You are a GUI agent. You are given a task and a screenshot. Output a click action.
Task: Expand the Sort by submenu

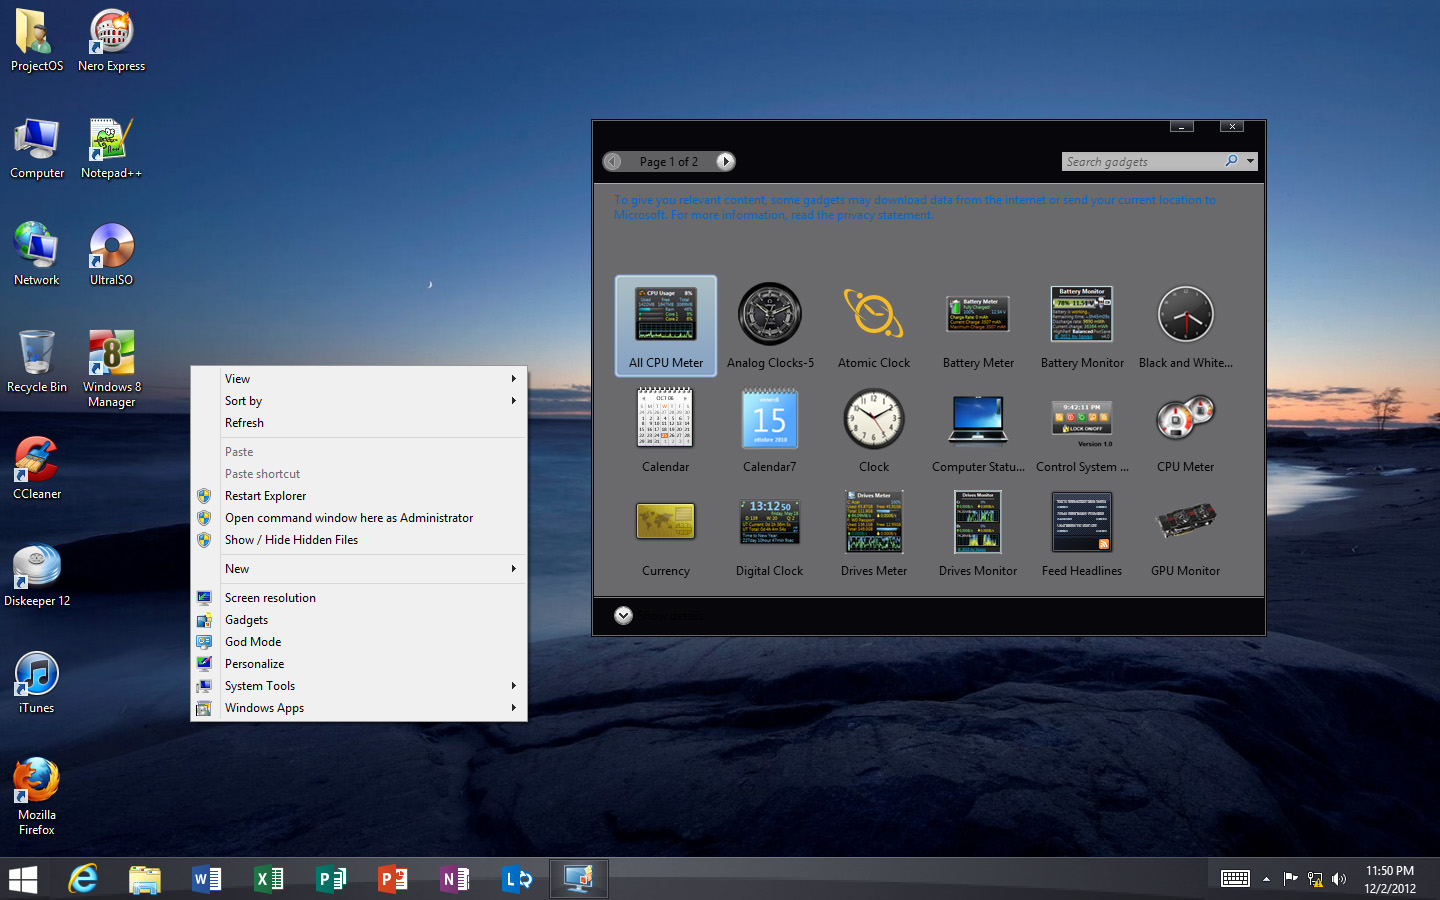[243, 400]
